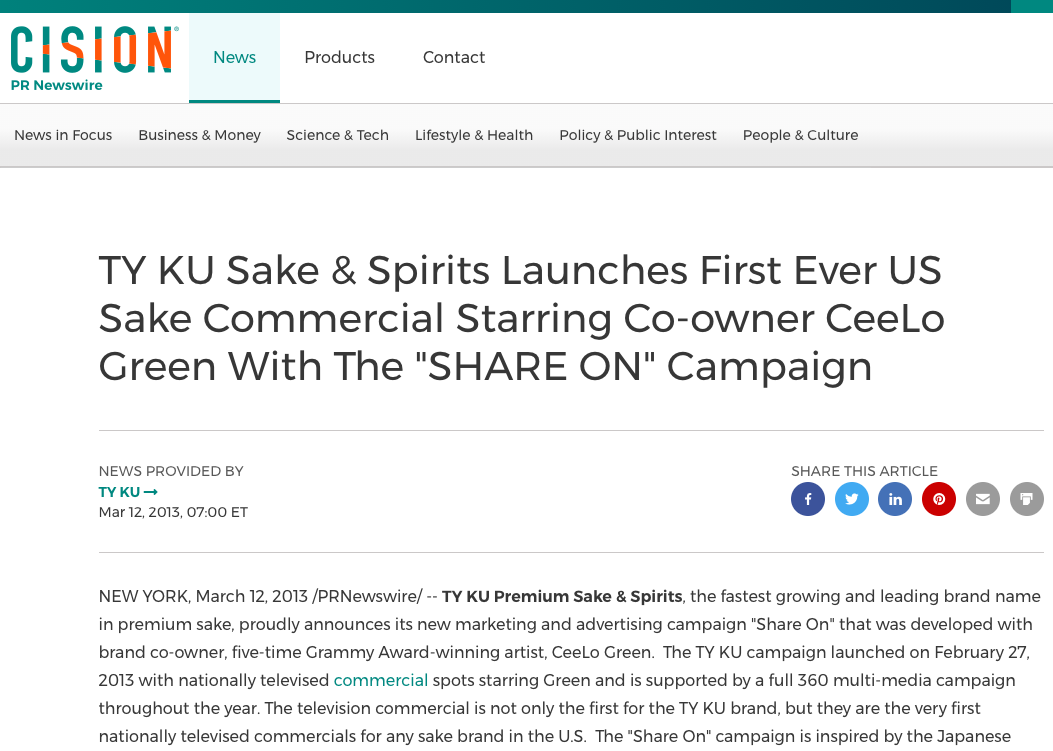The image size is (1053, 751).
Task: Open Policy & Public Interest section
Action: click(638, 135)
